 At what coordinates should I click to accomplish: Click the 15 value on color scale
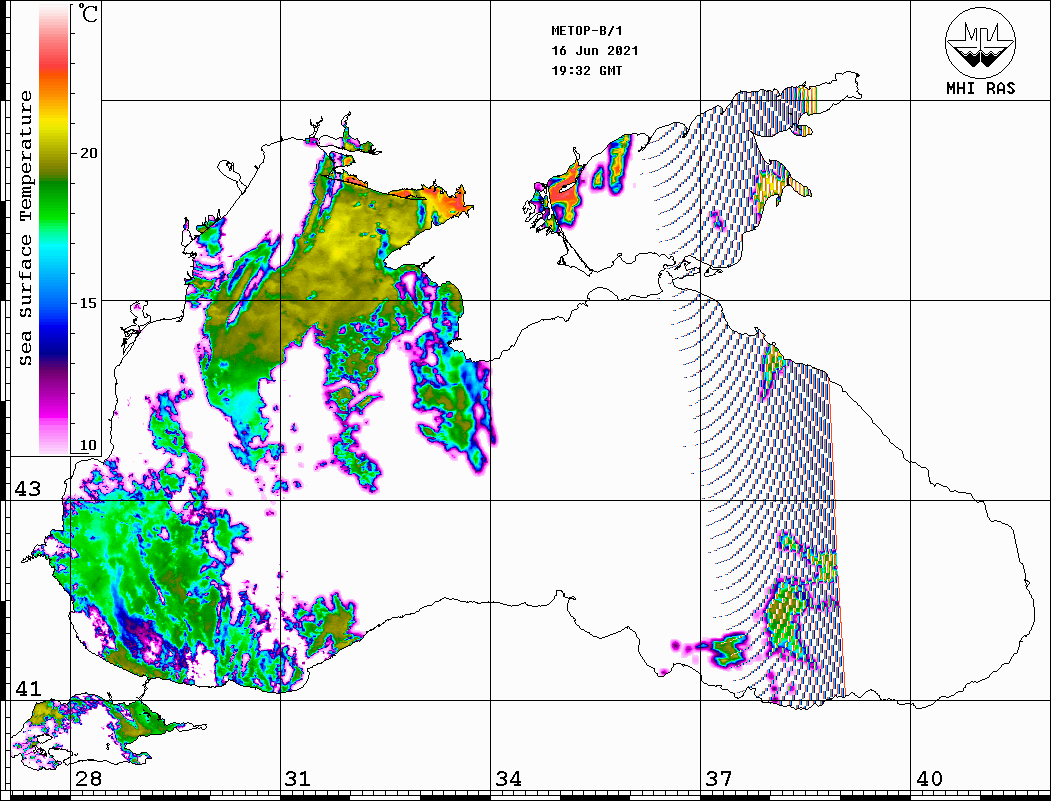point(88,303)
